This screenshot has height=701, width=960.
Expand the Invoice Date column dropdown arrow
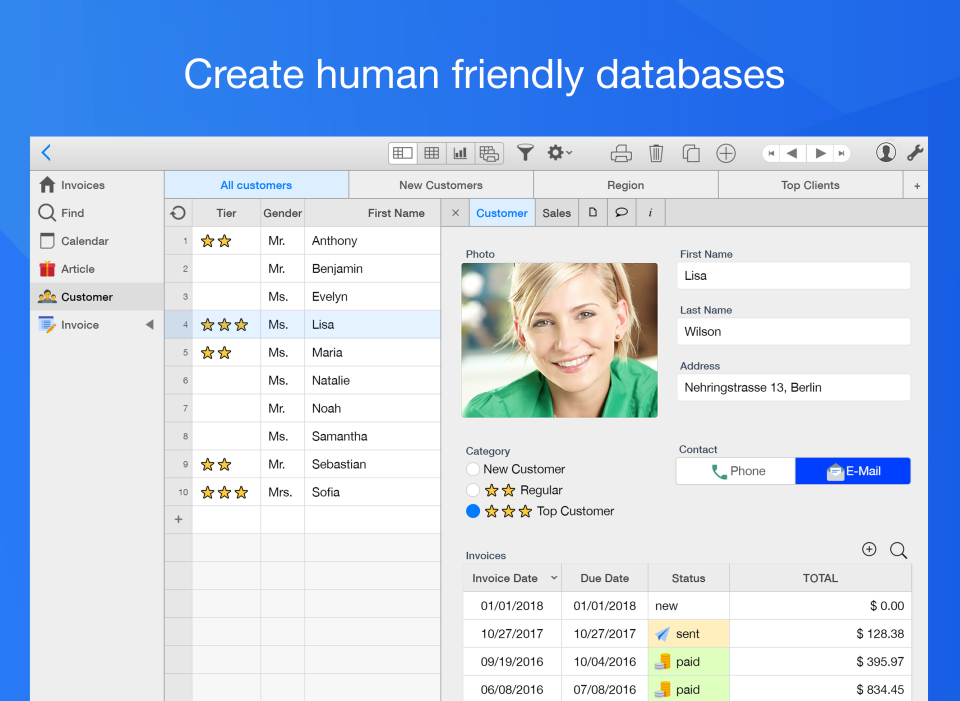click(554, 578)
